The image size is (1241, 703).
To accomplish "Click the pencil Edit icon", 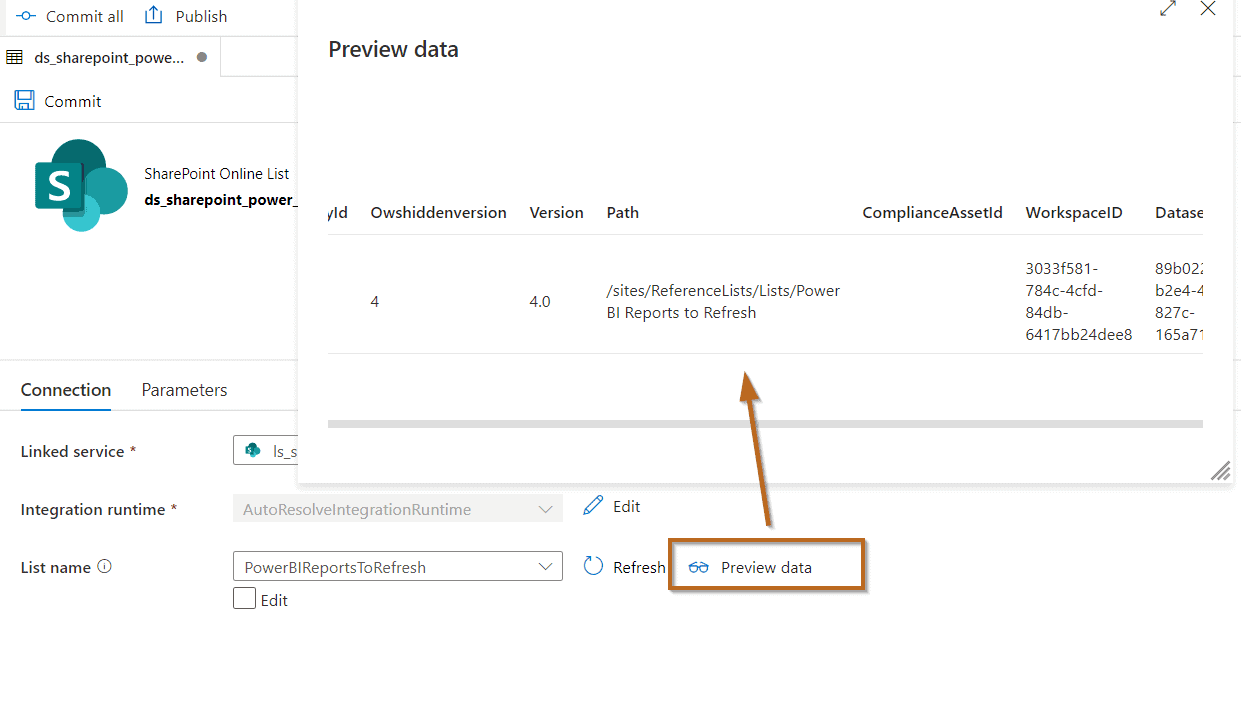I will [593, 505].
